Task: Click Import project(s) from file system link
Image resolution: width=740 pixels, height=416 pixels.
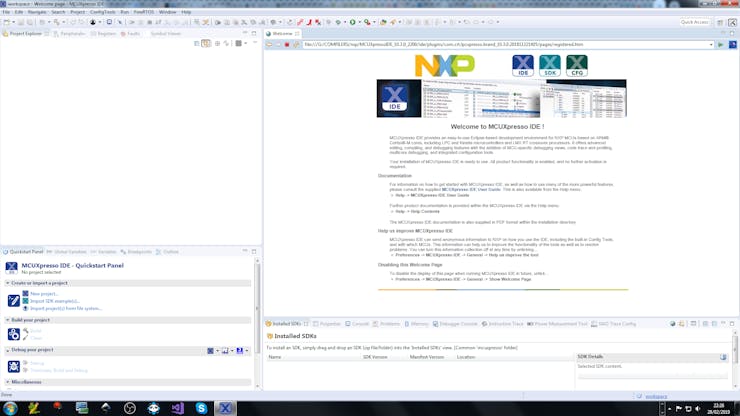Action: click(66, 309)
